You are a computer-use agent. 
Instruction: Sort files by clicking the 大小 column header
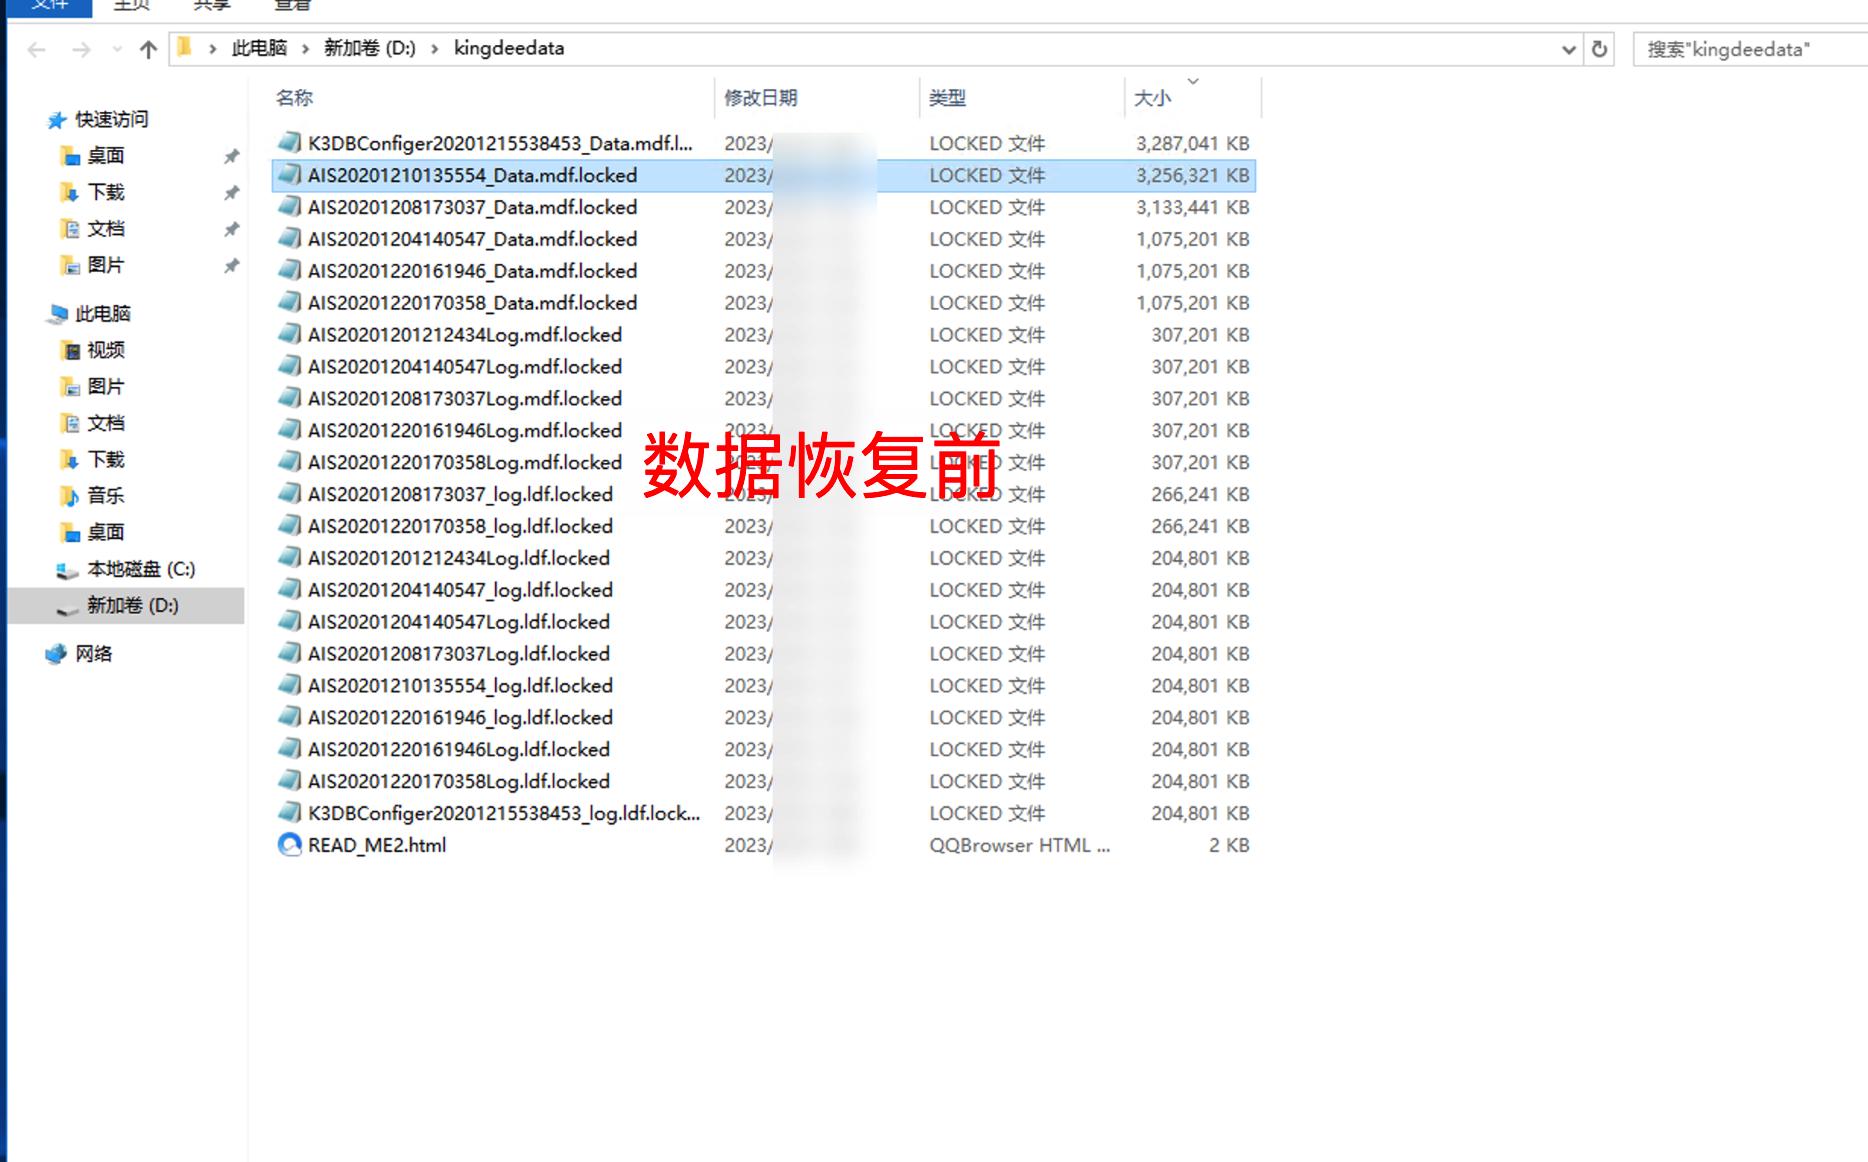click(1152, 98)
